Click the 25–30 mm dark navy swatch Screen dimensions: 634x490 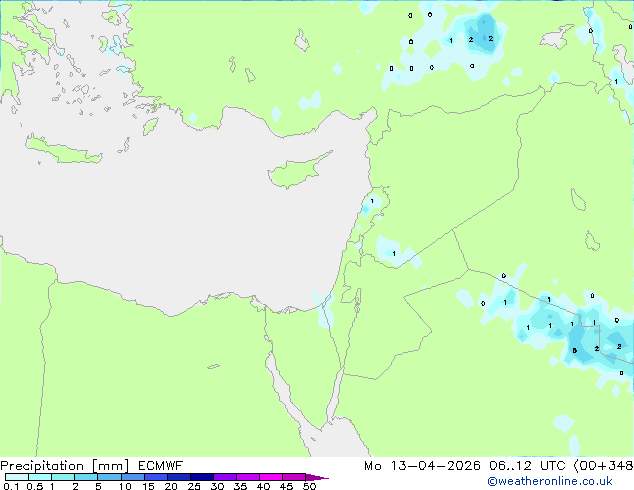point(201,477)
